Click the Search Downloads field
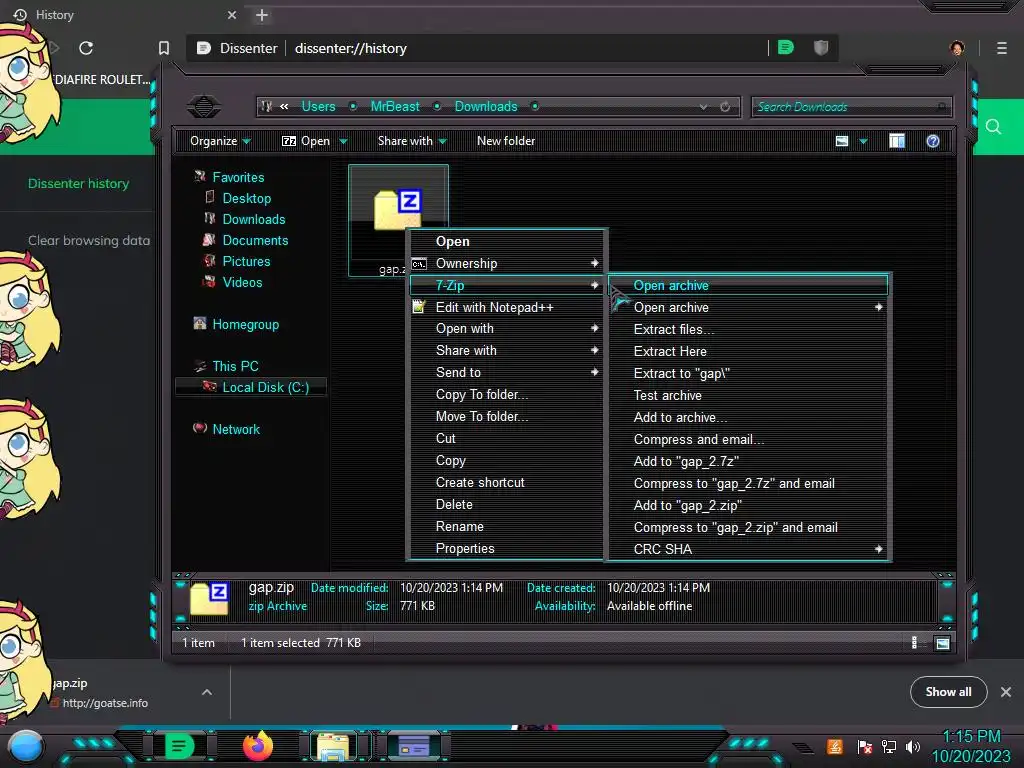The height and width of the screenshot is (768, 1024). coord(851,106)
